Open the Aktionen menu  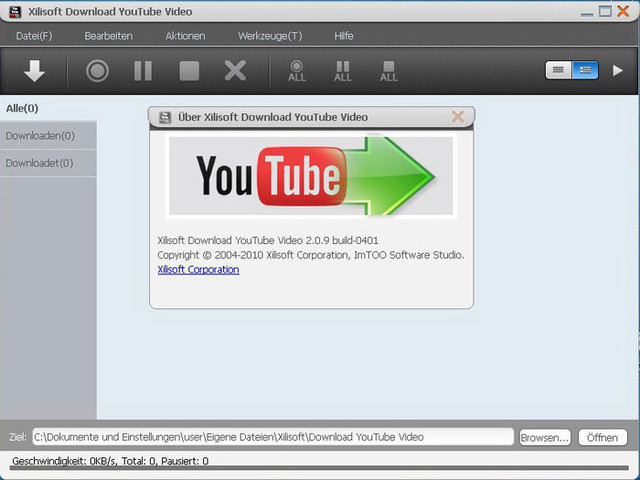(x=185, y=36)
